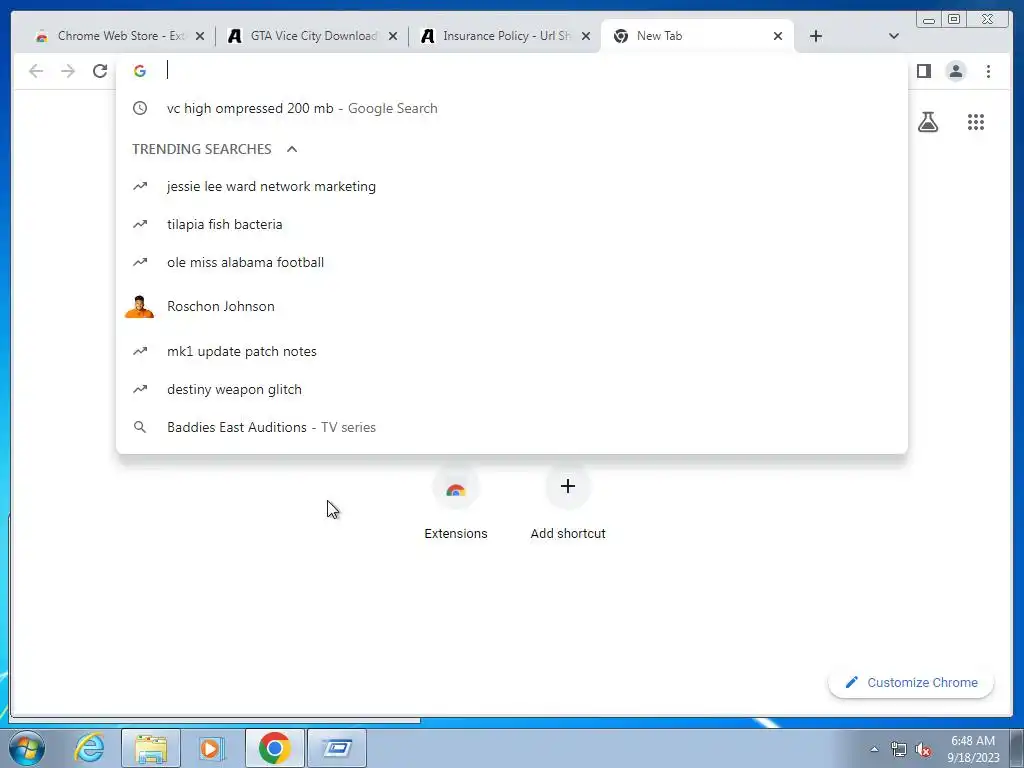Show hidden system tray icons

click(x=874, y=749)
